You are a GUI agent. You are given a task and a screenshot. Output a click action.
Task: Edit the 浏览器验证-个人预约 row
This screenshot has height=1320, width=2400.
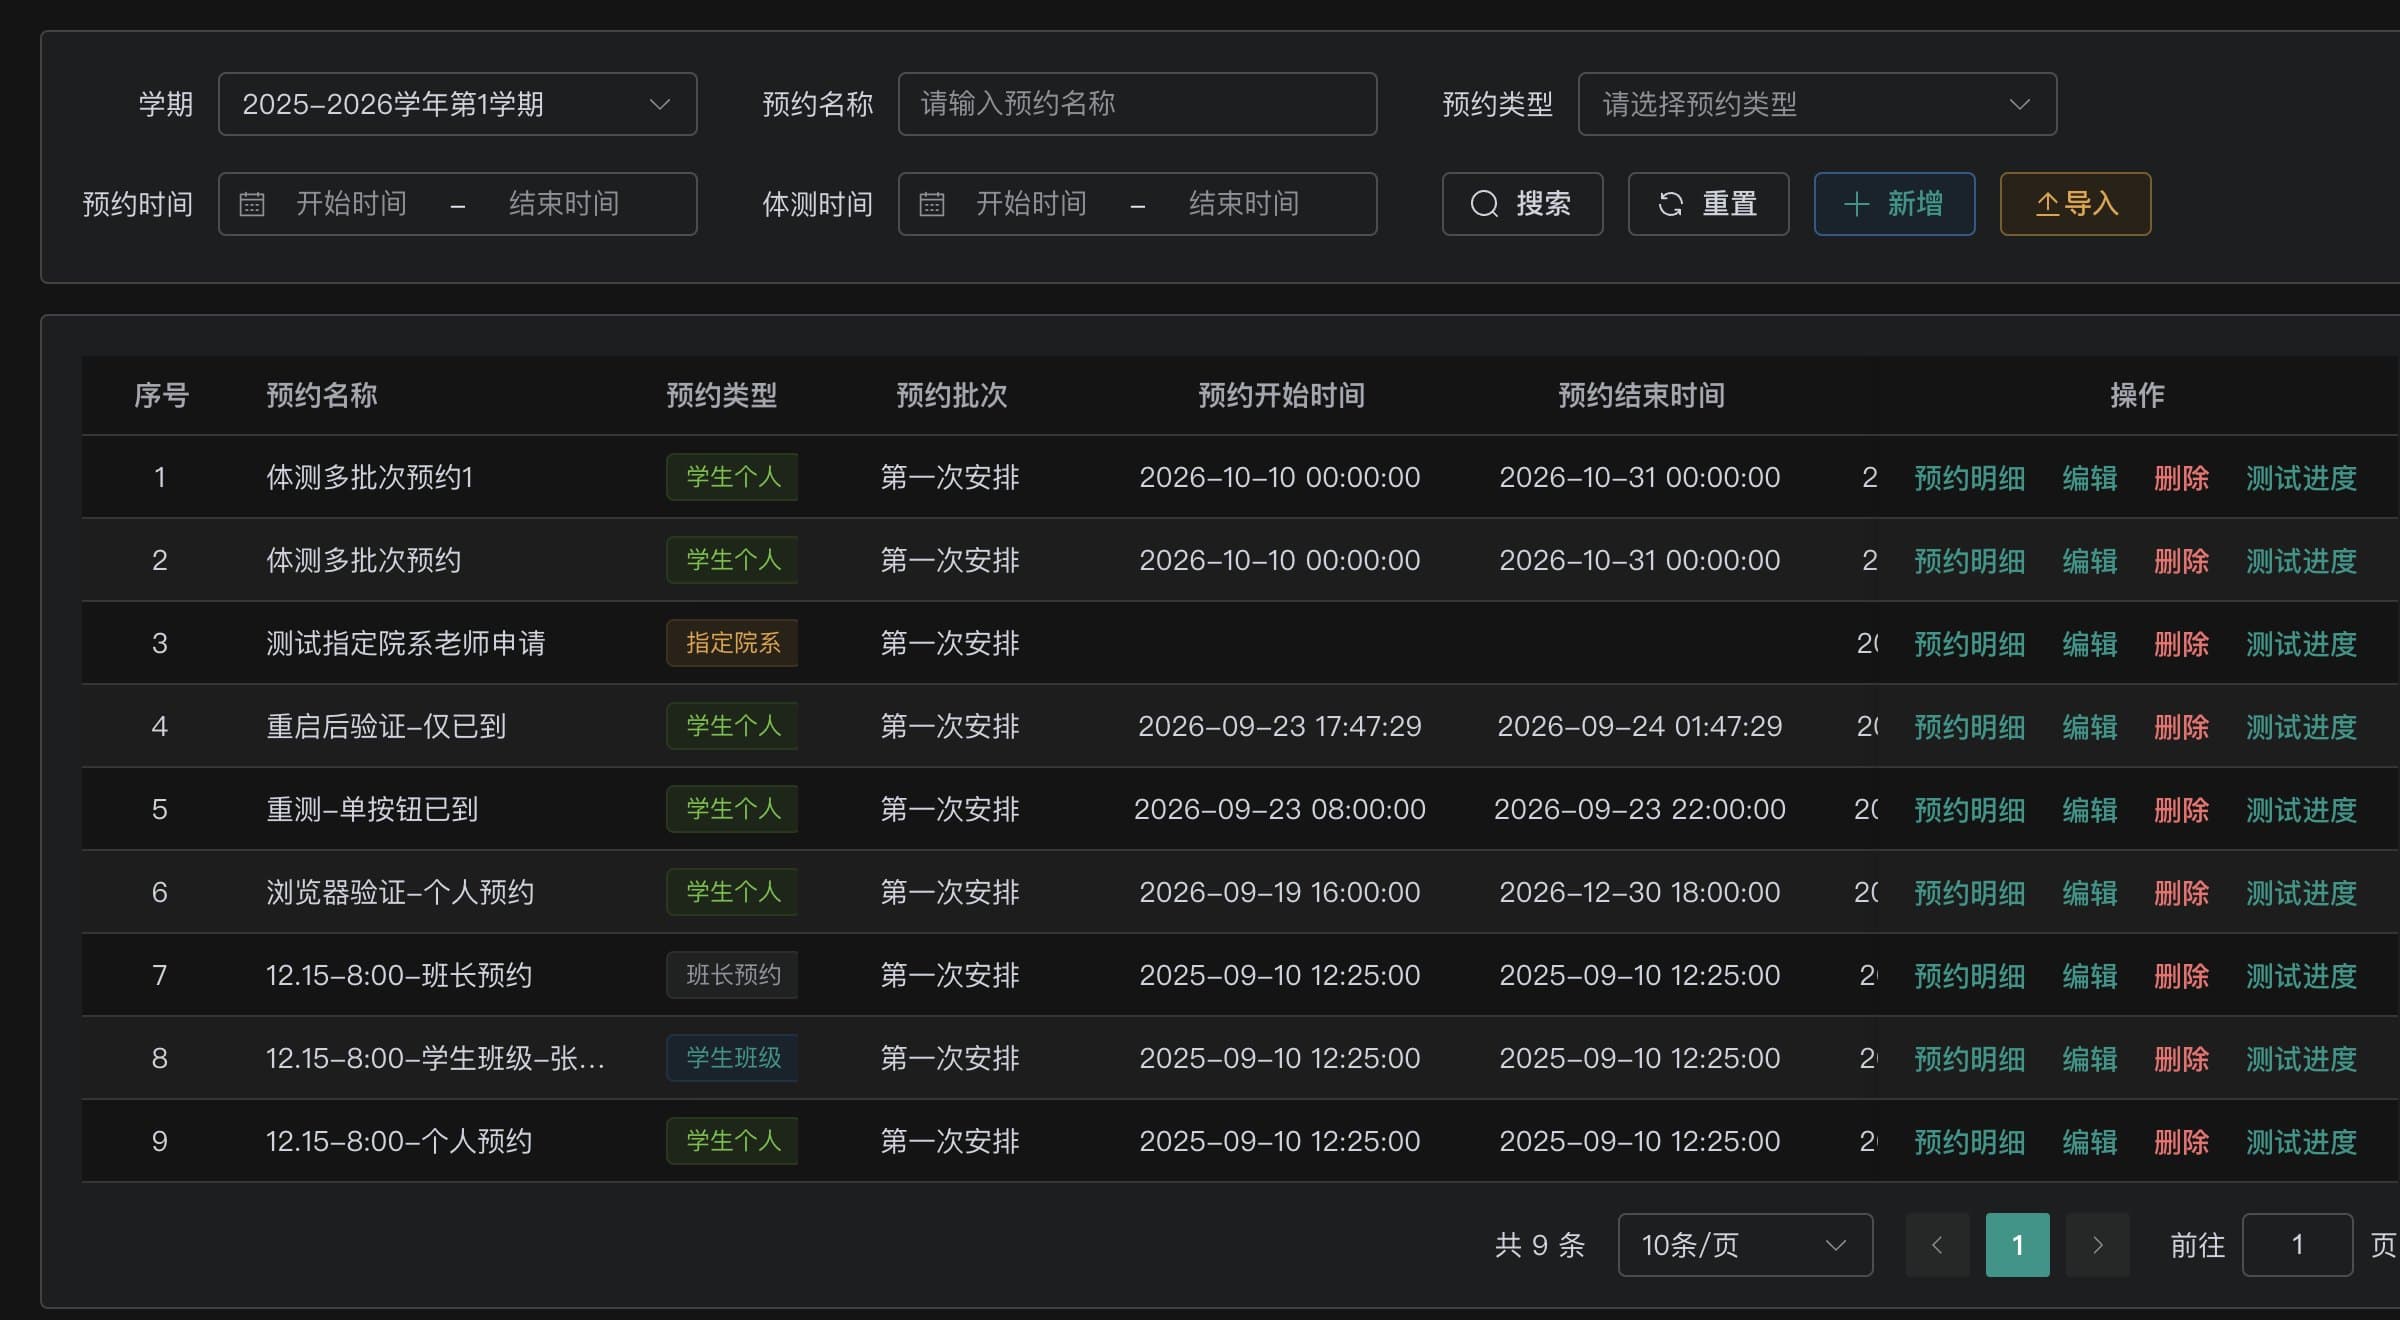click(x=2089, y=893)
